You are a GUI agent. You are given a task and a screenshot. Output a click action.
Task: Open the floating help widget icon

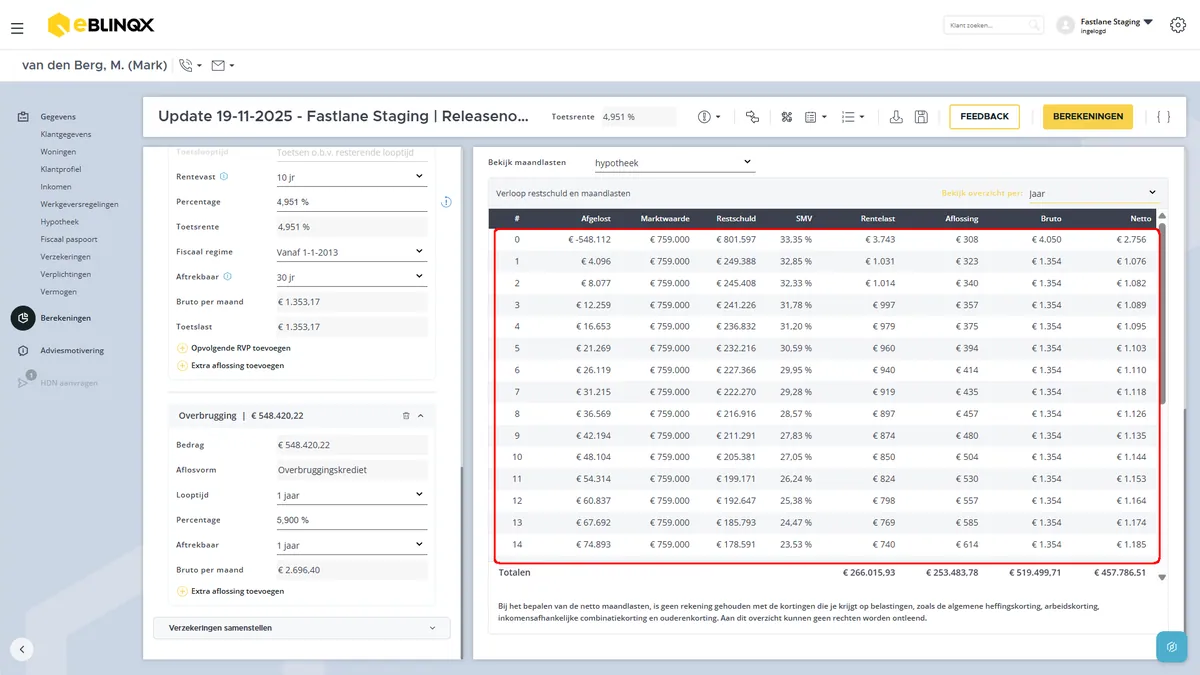tap(1171, 647)
